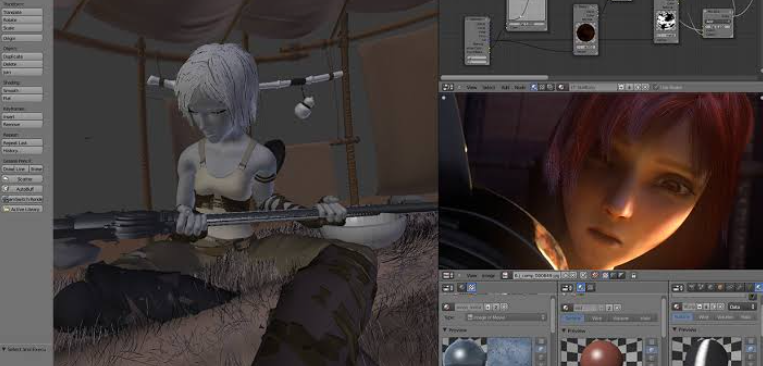Switch to Volume tab in middle panel
Viewport: 763px width, 366px height.
tap(620, 318)
